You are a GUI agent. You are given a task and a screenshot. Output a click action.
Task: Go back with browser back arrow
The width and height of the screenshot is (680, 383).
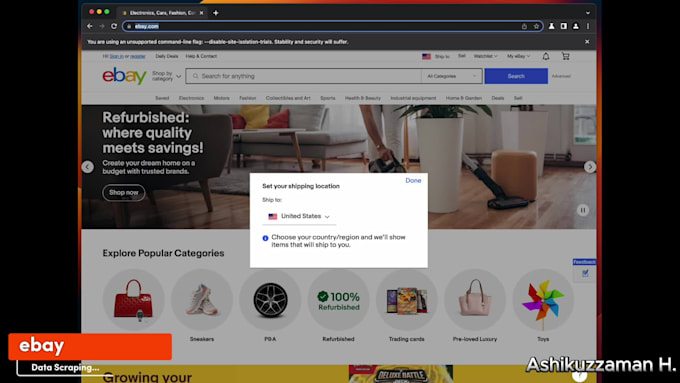point(90,26)
